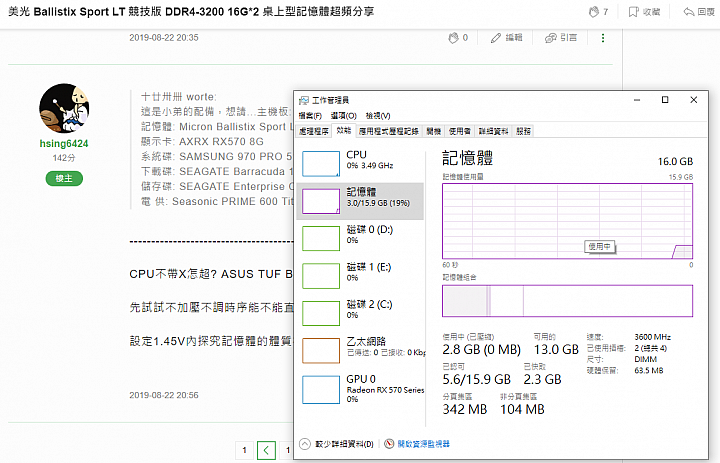Select the 效能 tab
Viewport: 720px width, 463px height.
click(343, 131)
